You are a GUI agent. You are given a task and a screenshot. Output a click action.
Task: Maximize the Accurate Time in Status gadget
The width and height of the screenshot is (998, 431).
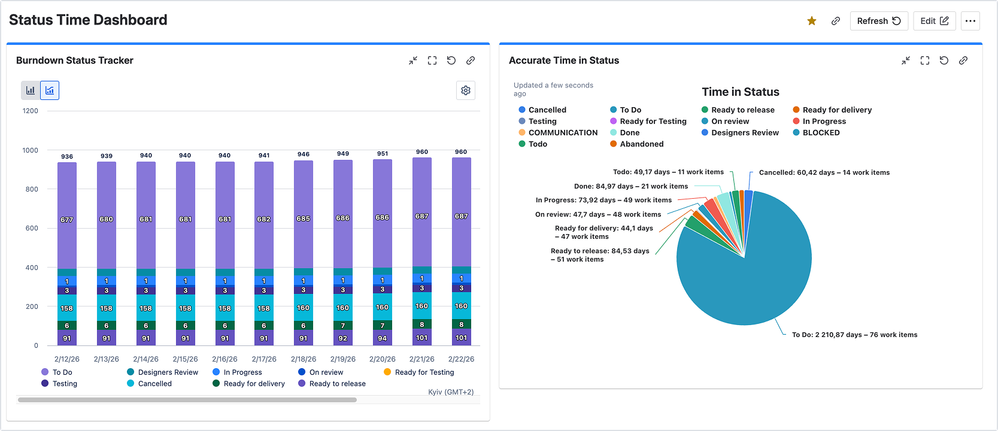tap(925, 61)
